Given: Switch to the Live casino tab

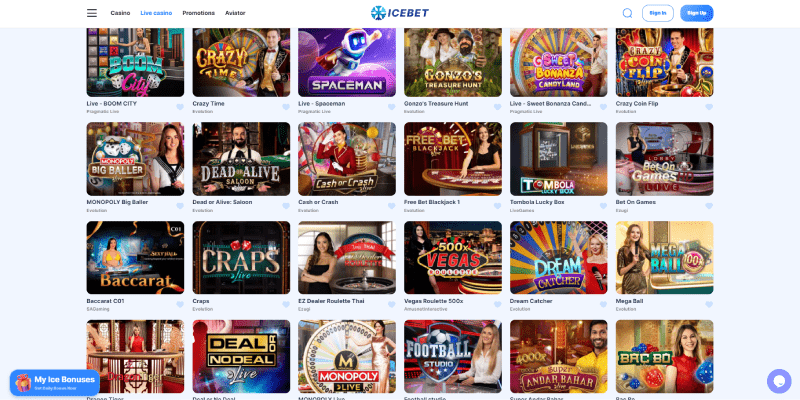Looking at the screenshot, I should pos(156,13).
